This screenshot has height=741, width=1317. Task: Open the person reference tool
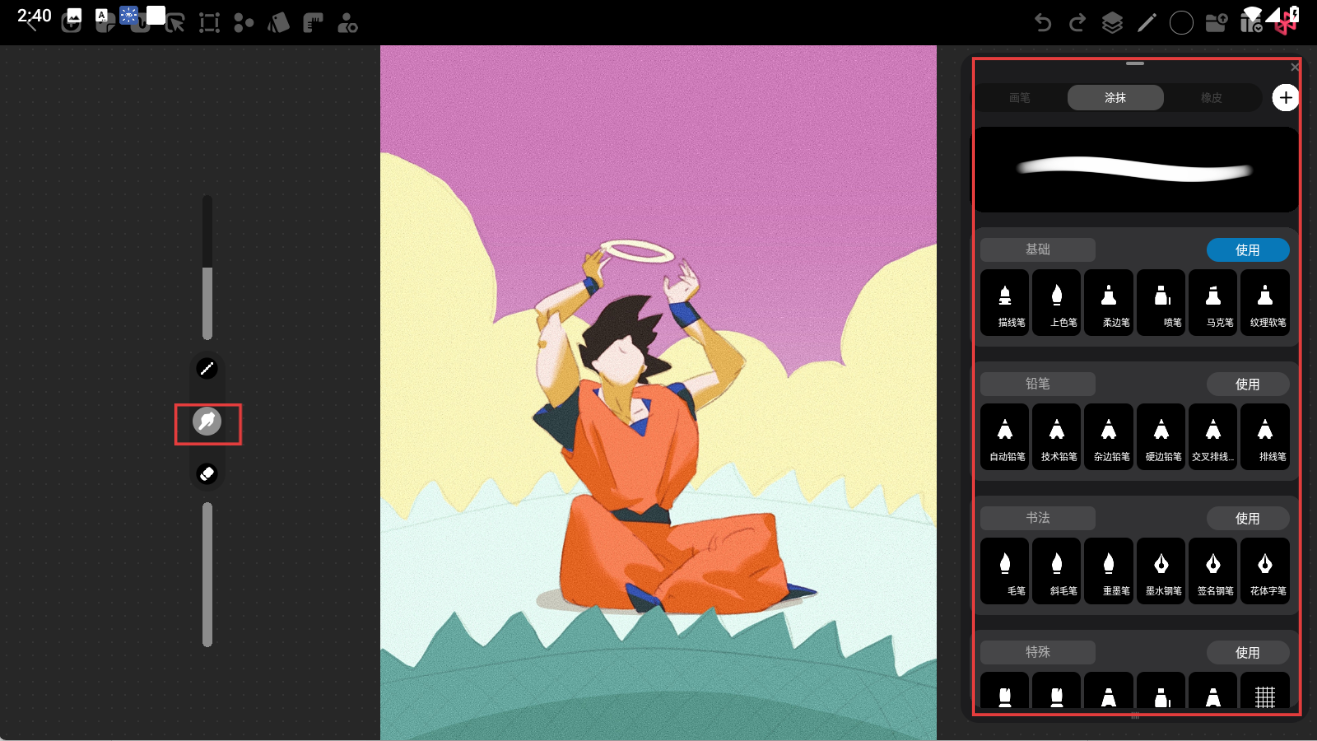[347, 23]
